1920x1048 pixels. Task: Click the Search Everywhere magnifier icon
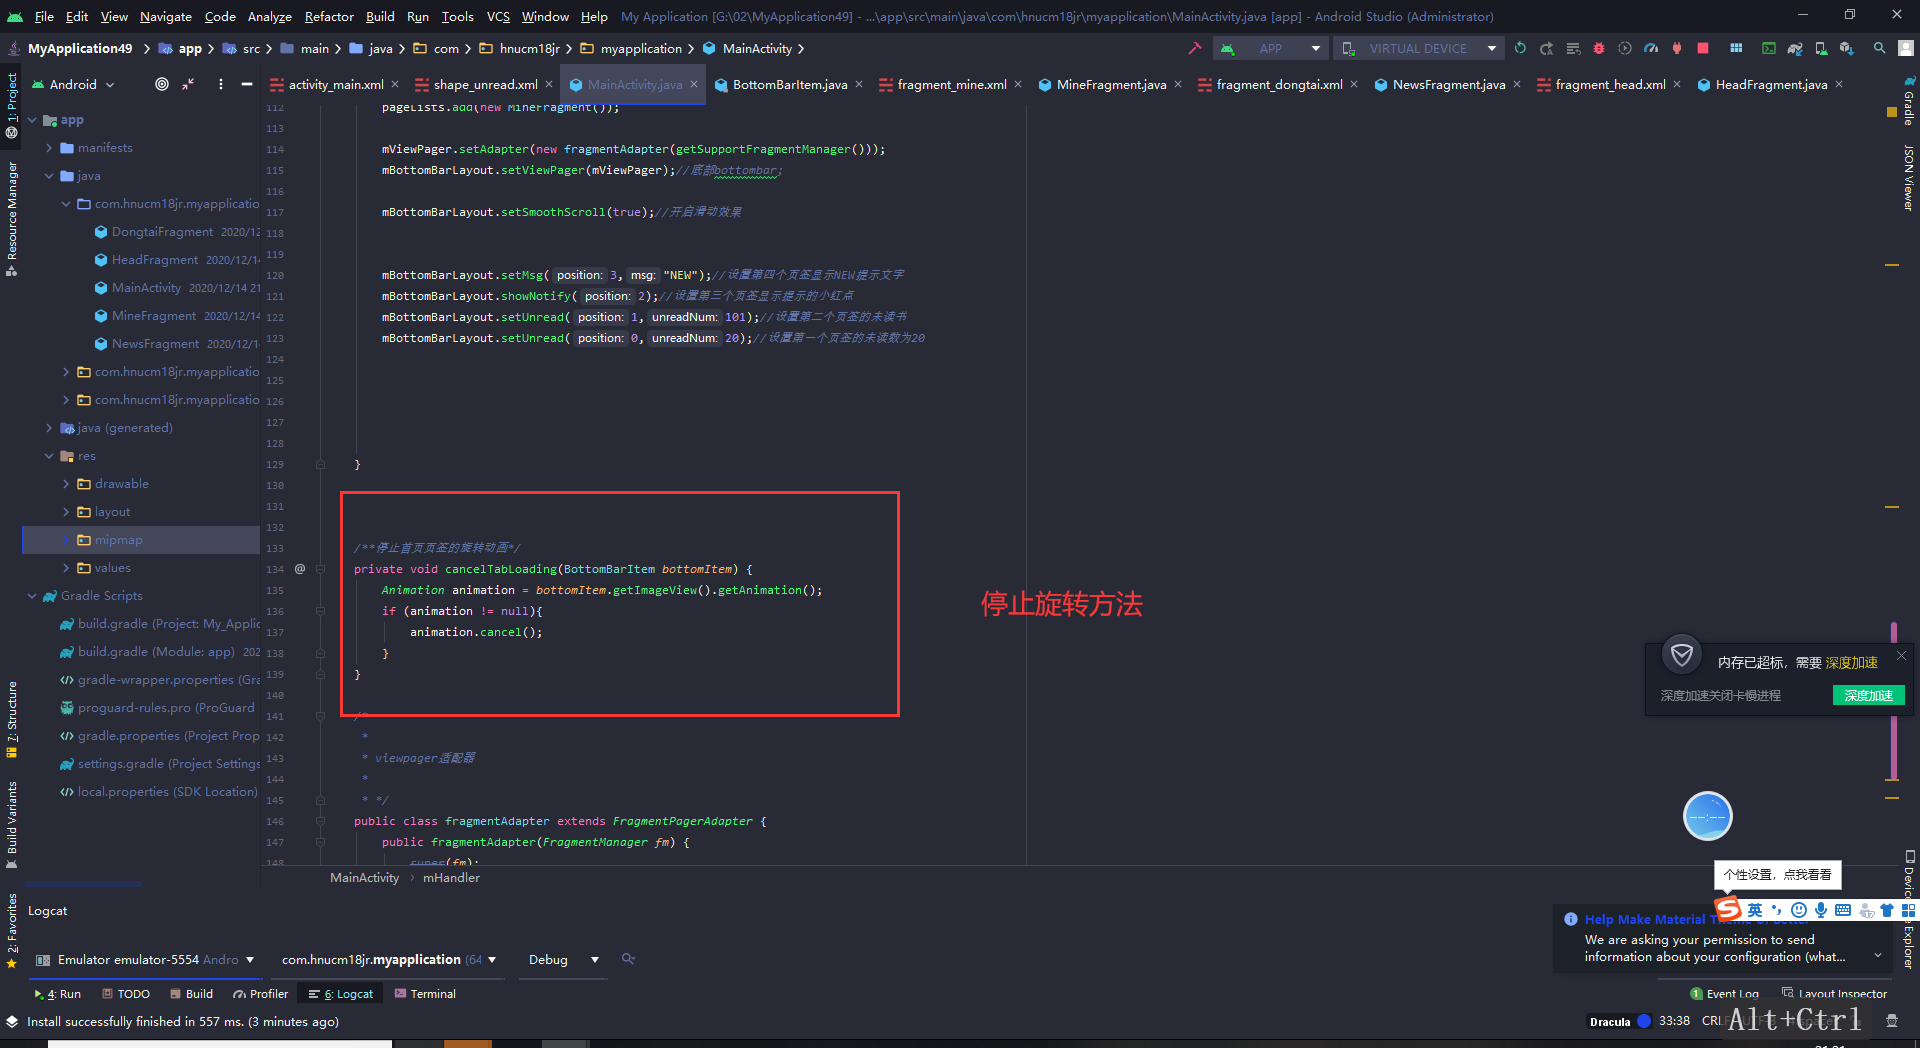tap(1880, 48)
